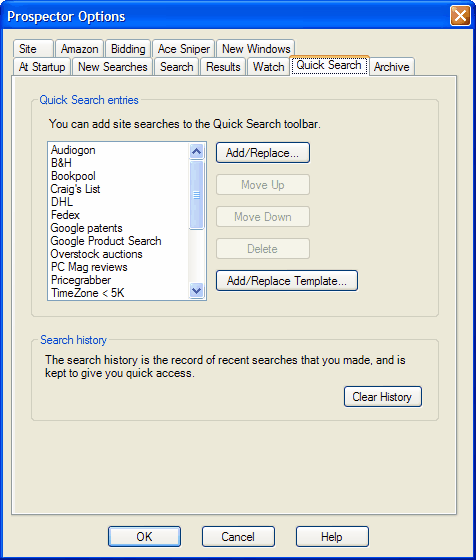Click the Add/Replace Template... button
476x560 pixels.
click(287, 281)
